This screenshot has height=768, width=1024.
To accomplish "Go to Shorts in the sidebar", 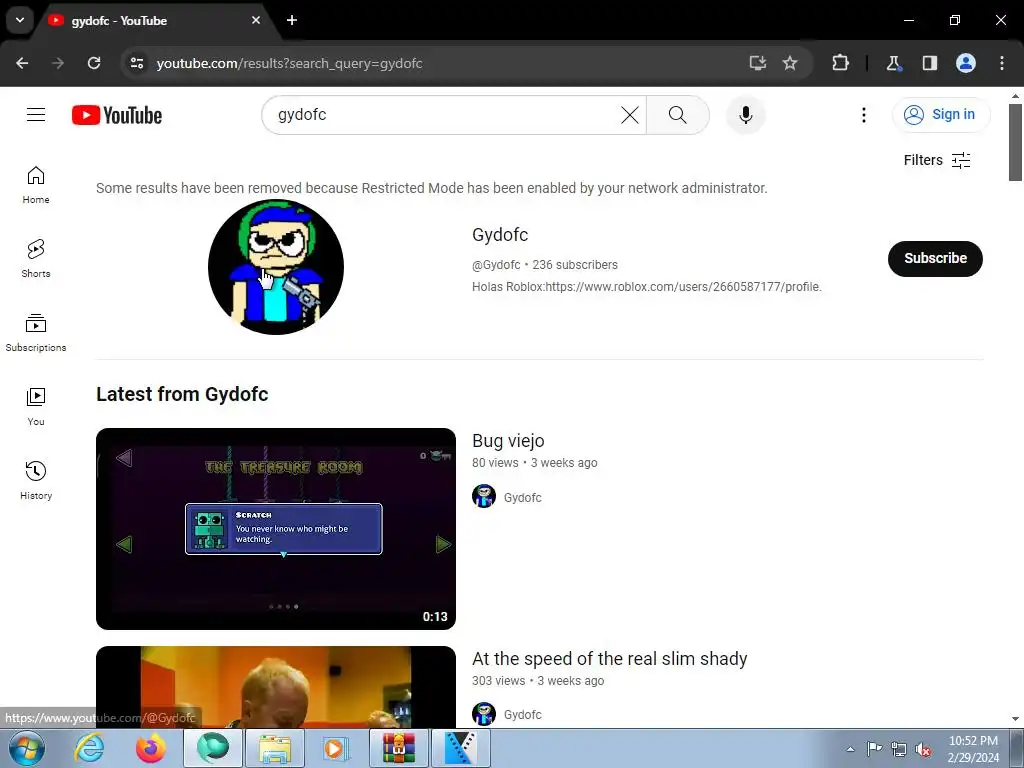I will coord(36,259).
